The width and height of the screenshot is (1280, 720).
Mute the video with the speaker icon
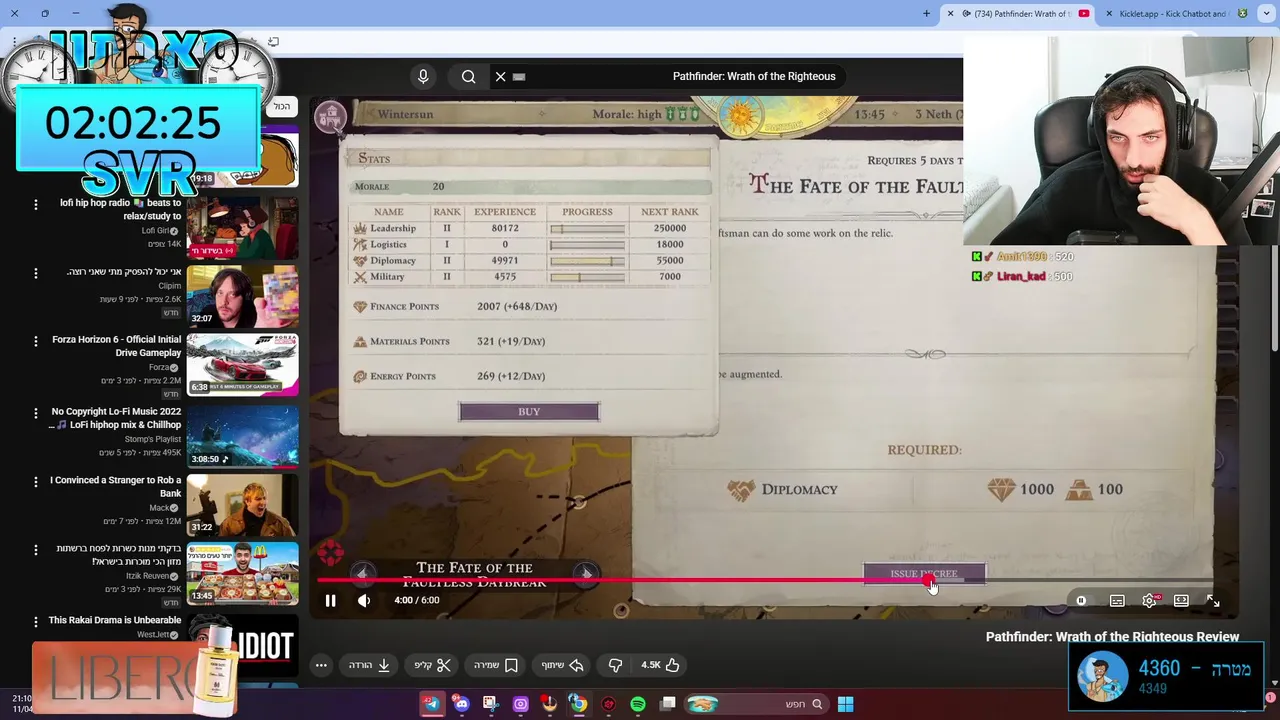(364, 600)
